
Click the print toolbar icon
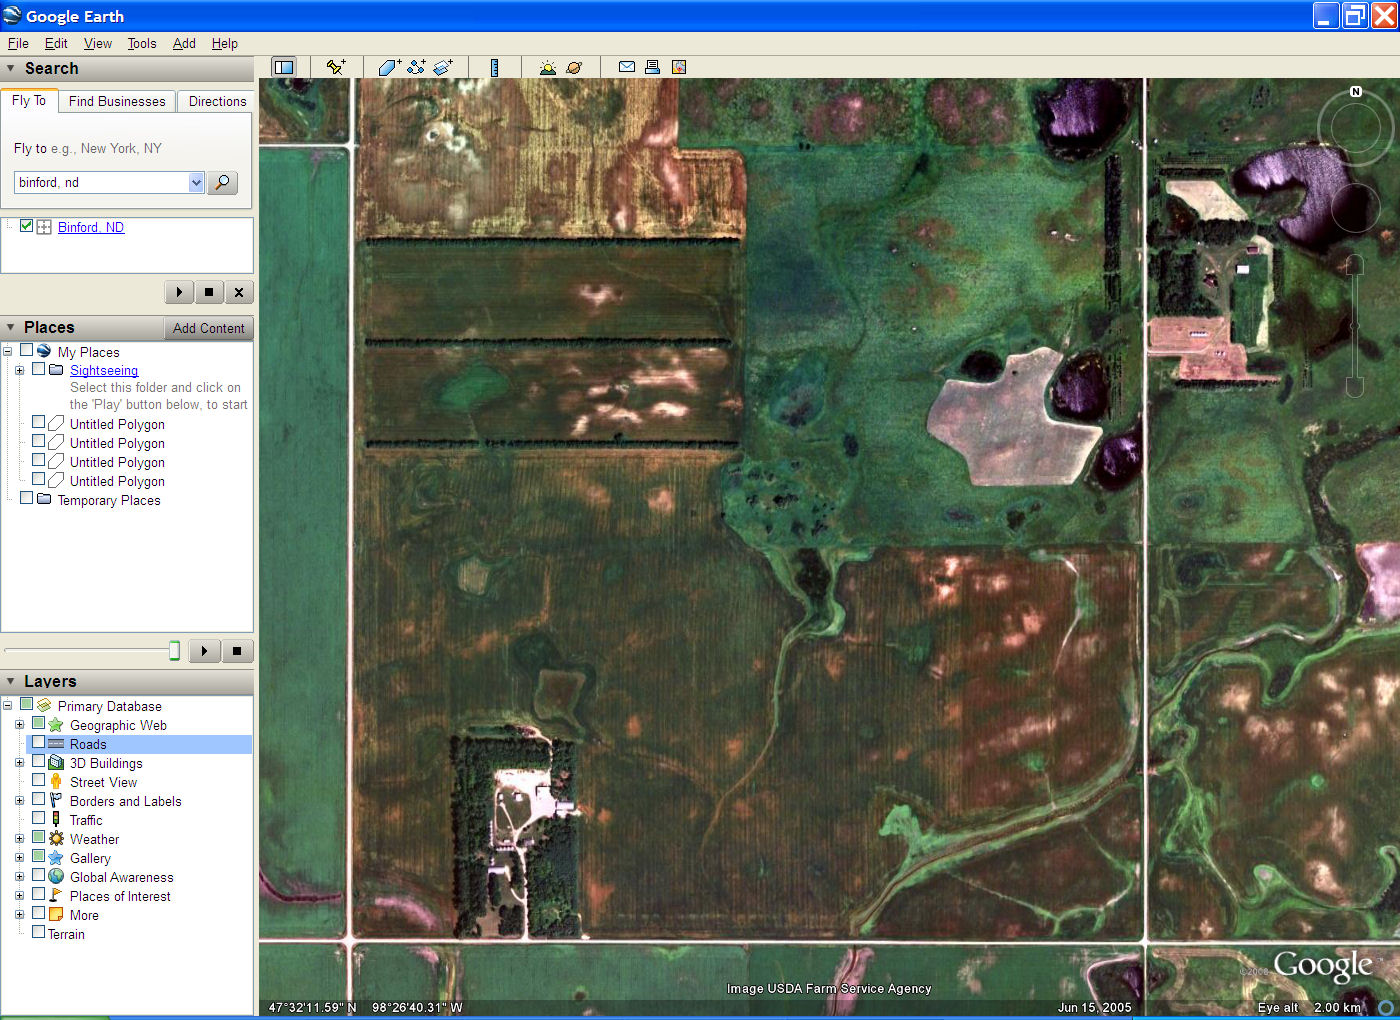[652, 67]
